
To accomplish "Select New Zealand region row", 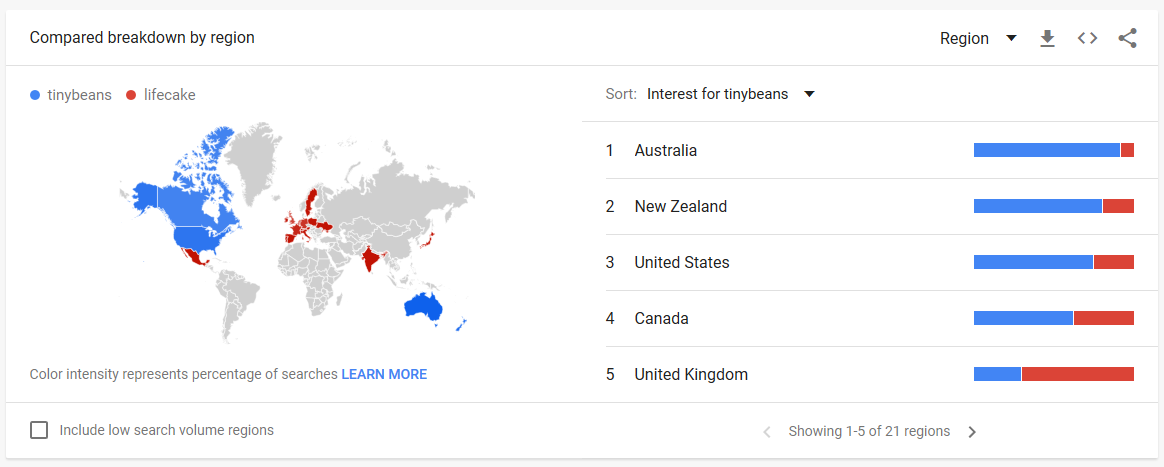I will [x=871, y=206].
